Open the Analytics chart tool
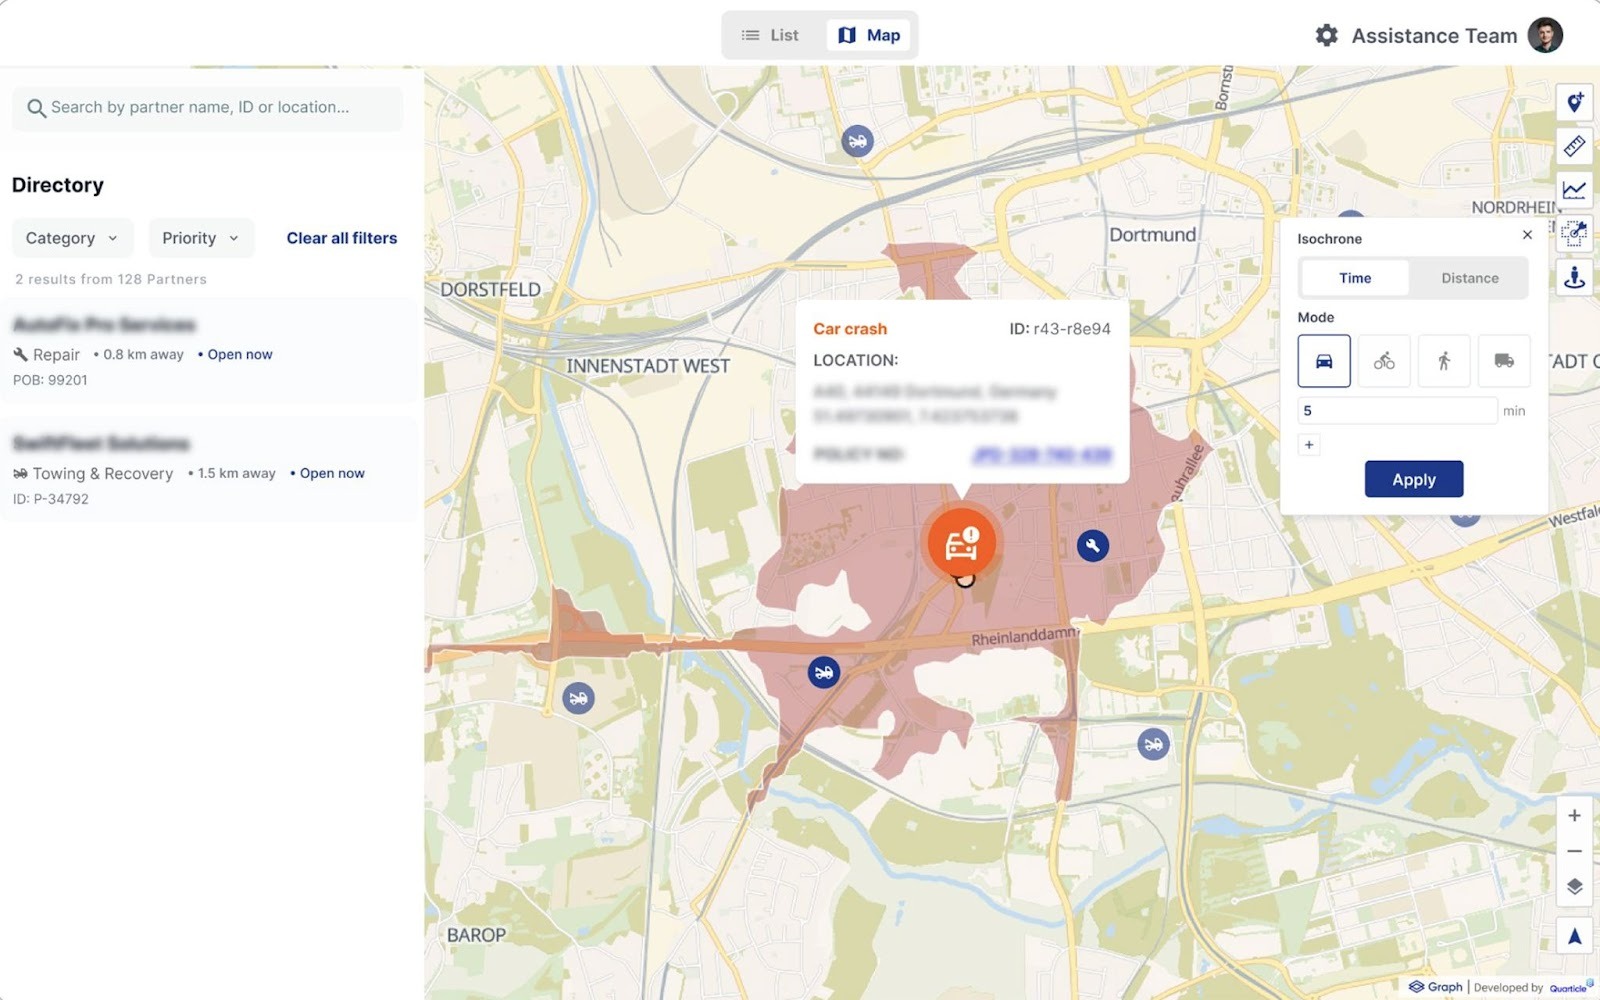This screenshot has width=1600, height=1000. [x=1574, y=190]
